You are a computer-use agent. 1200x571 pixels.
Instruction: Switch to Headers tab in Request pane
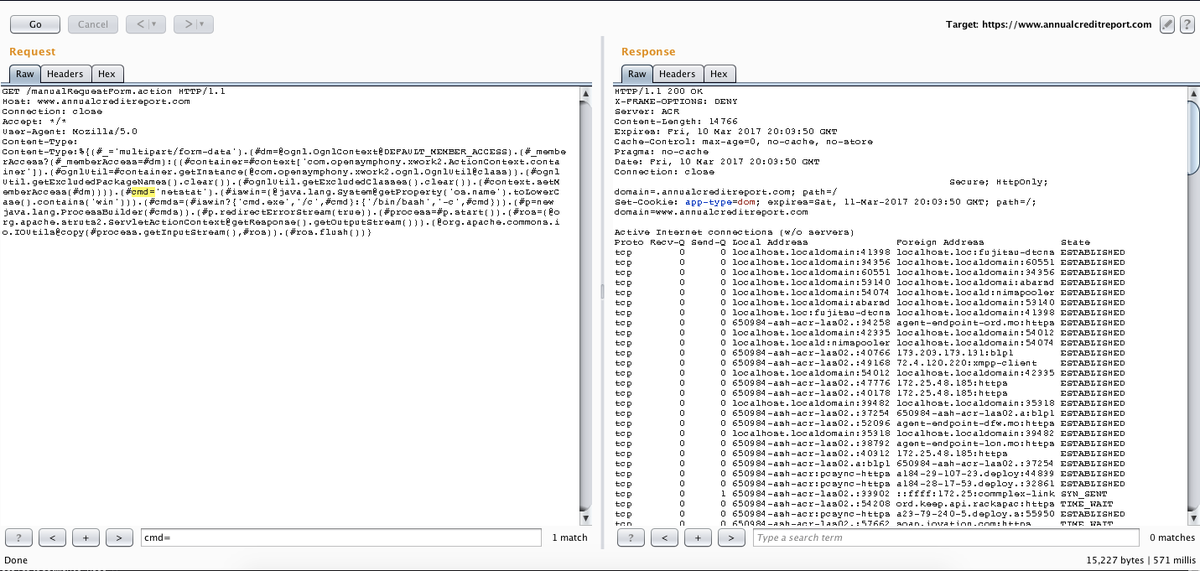[x=65, y=74]
